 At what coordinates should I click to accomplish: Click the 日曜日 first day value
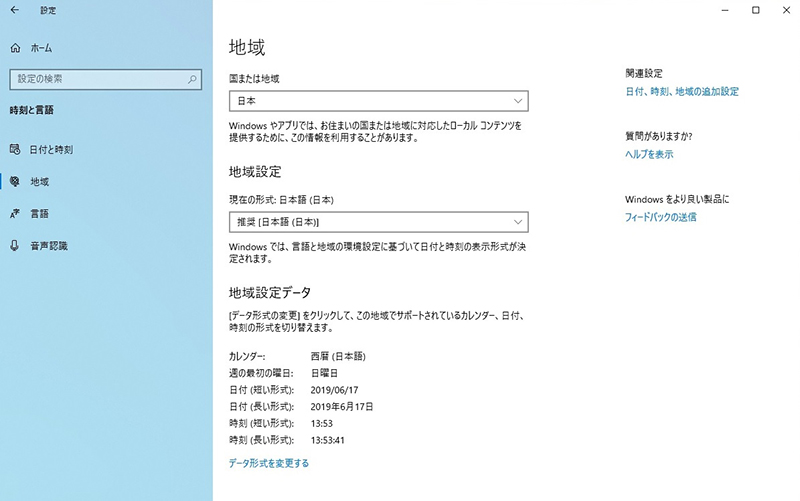324,373
